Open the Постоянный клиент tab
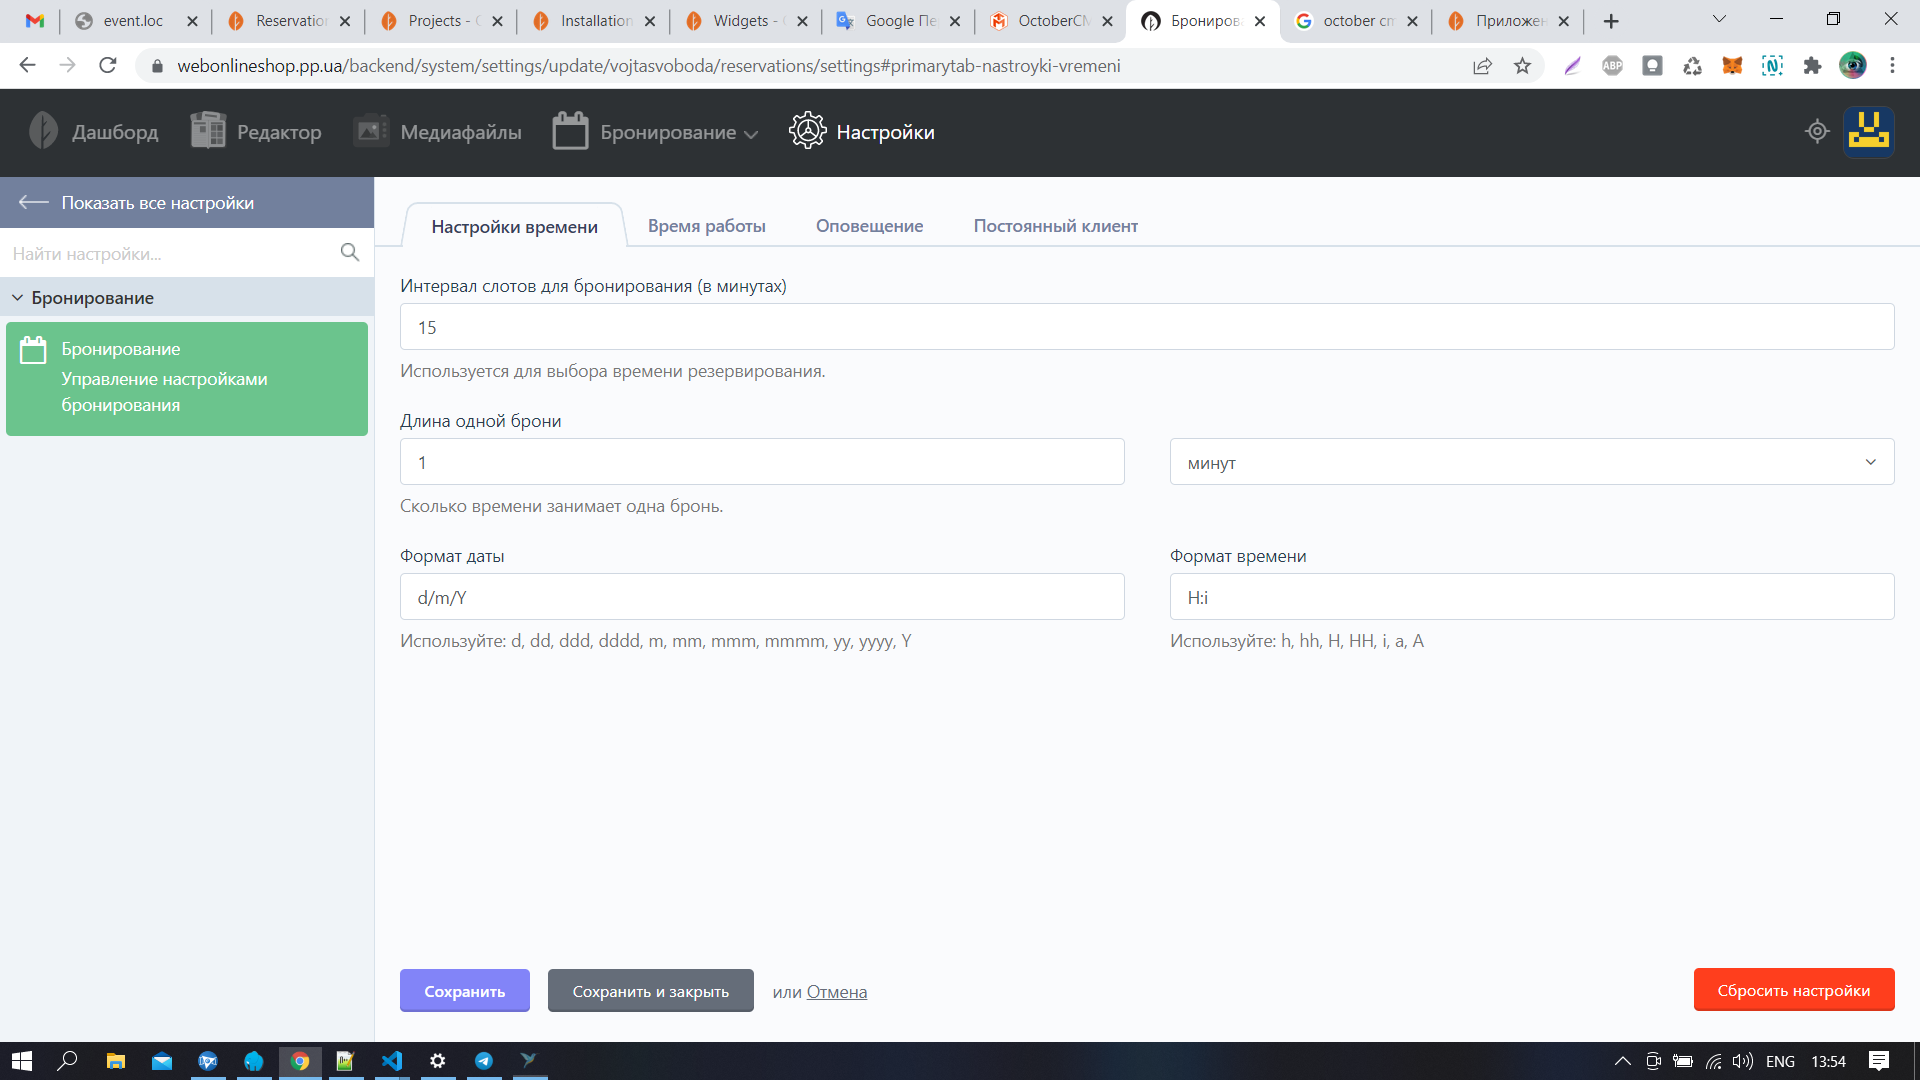This screenshot has width=1920, height=1080. coord(1055,226)
